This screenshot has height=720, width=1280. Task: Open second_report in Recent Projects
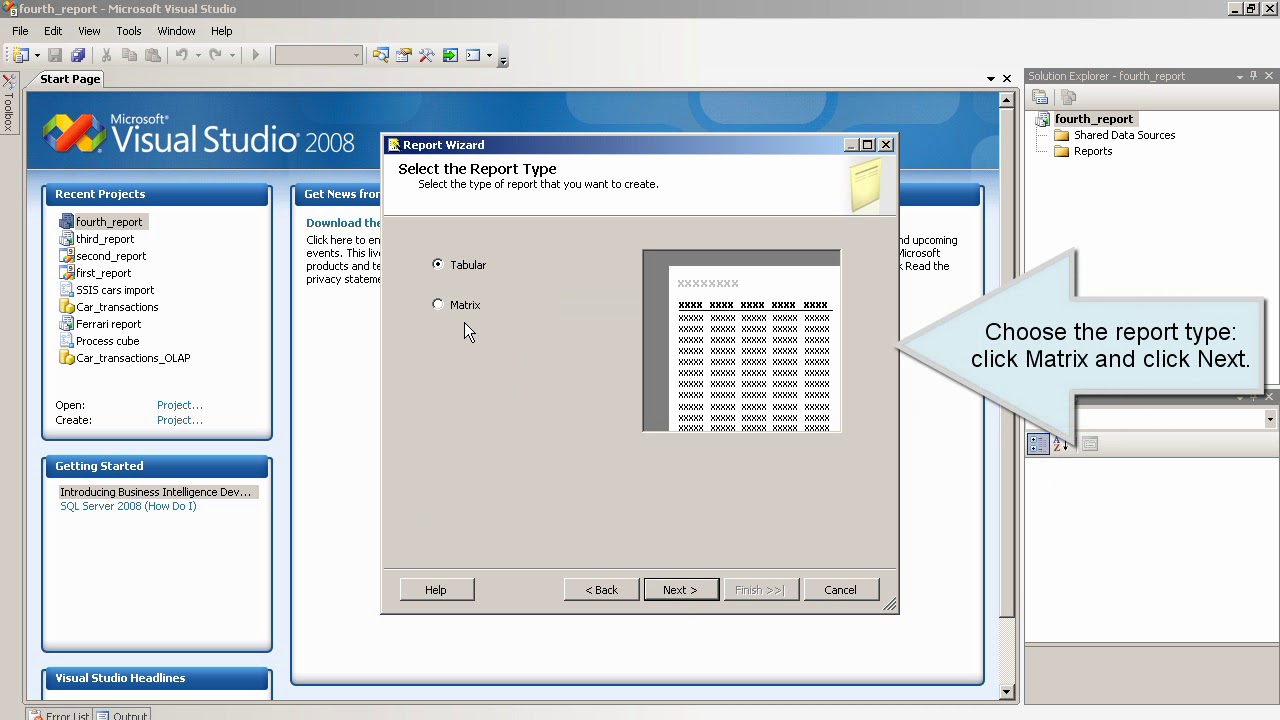click(111, 256)
